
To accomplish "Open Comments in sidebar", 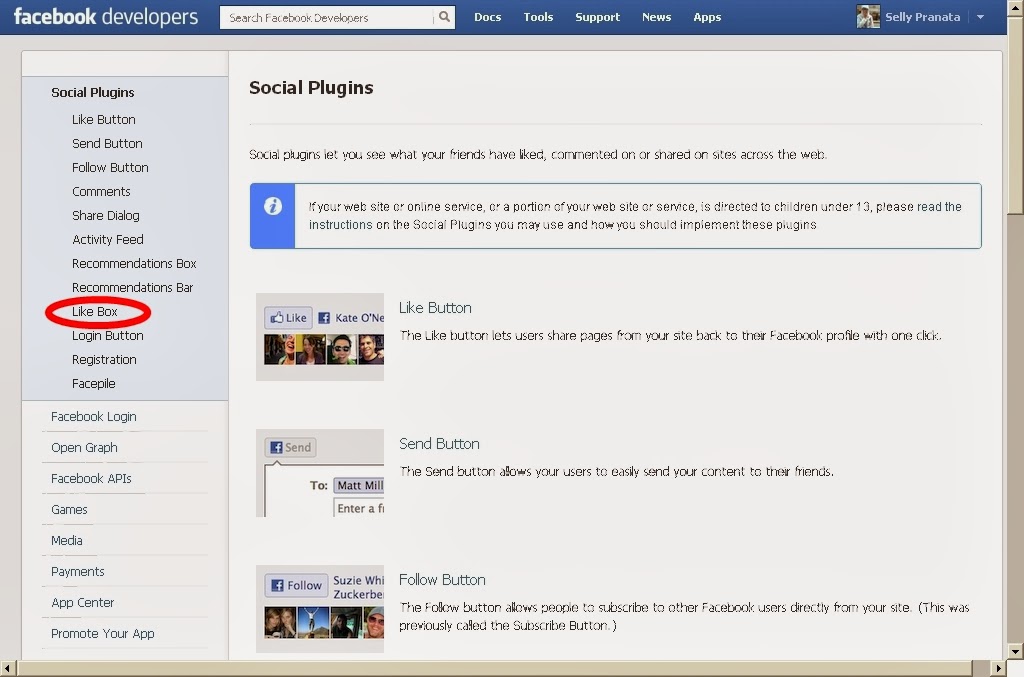I will pos(101,192).
